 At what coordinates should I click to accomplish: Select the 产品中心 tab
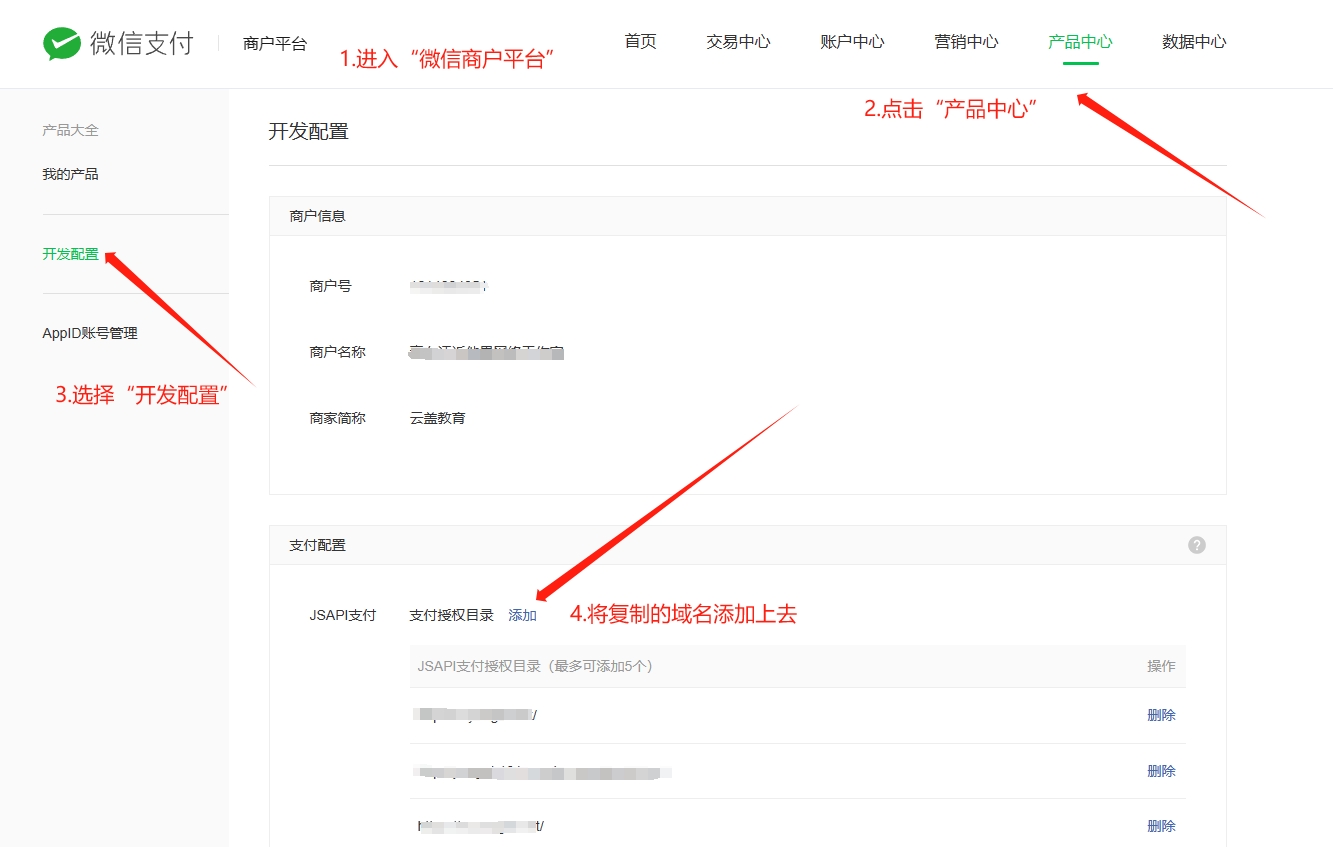click(1080, 42)
